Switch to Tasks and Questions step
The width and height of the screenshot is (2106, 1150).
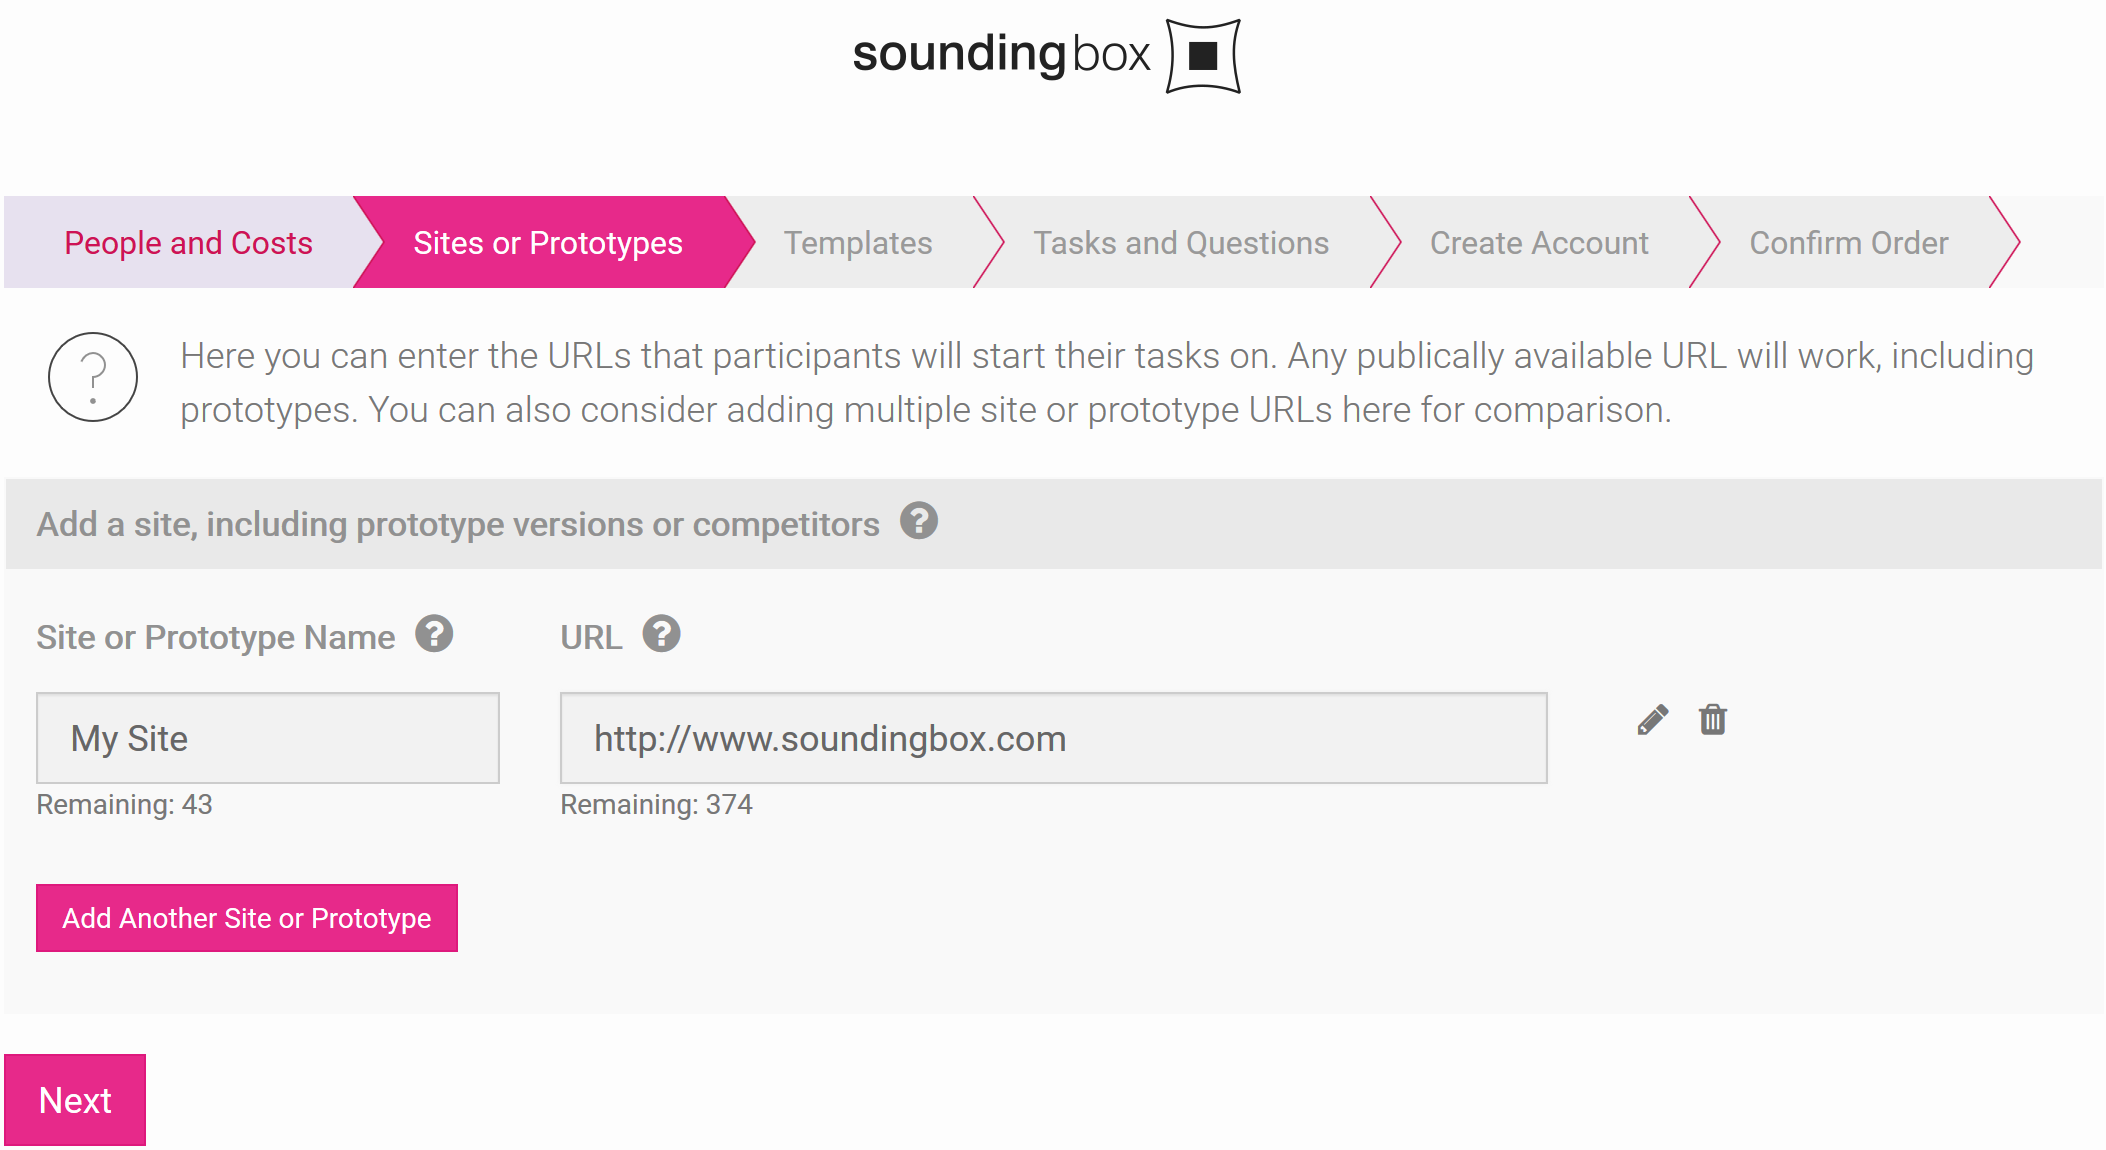coord(1181,242)
